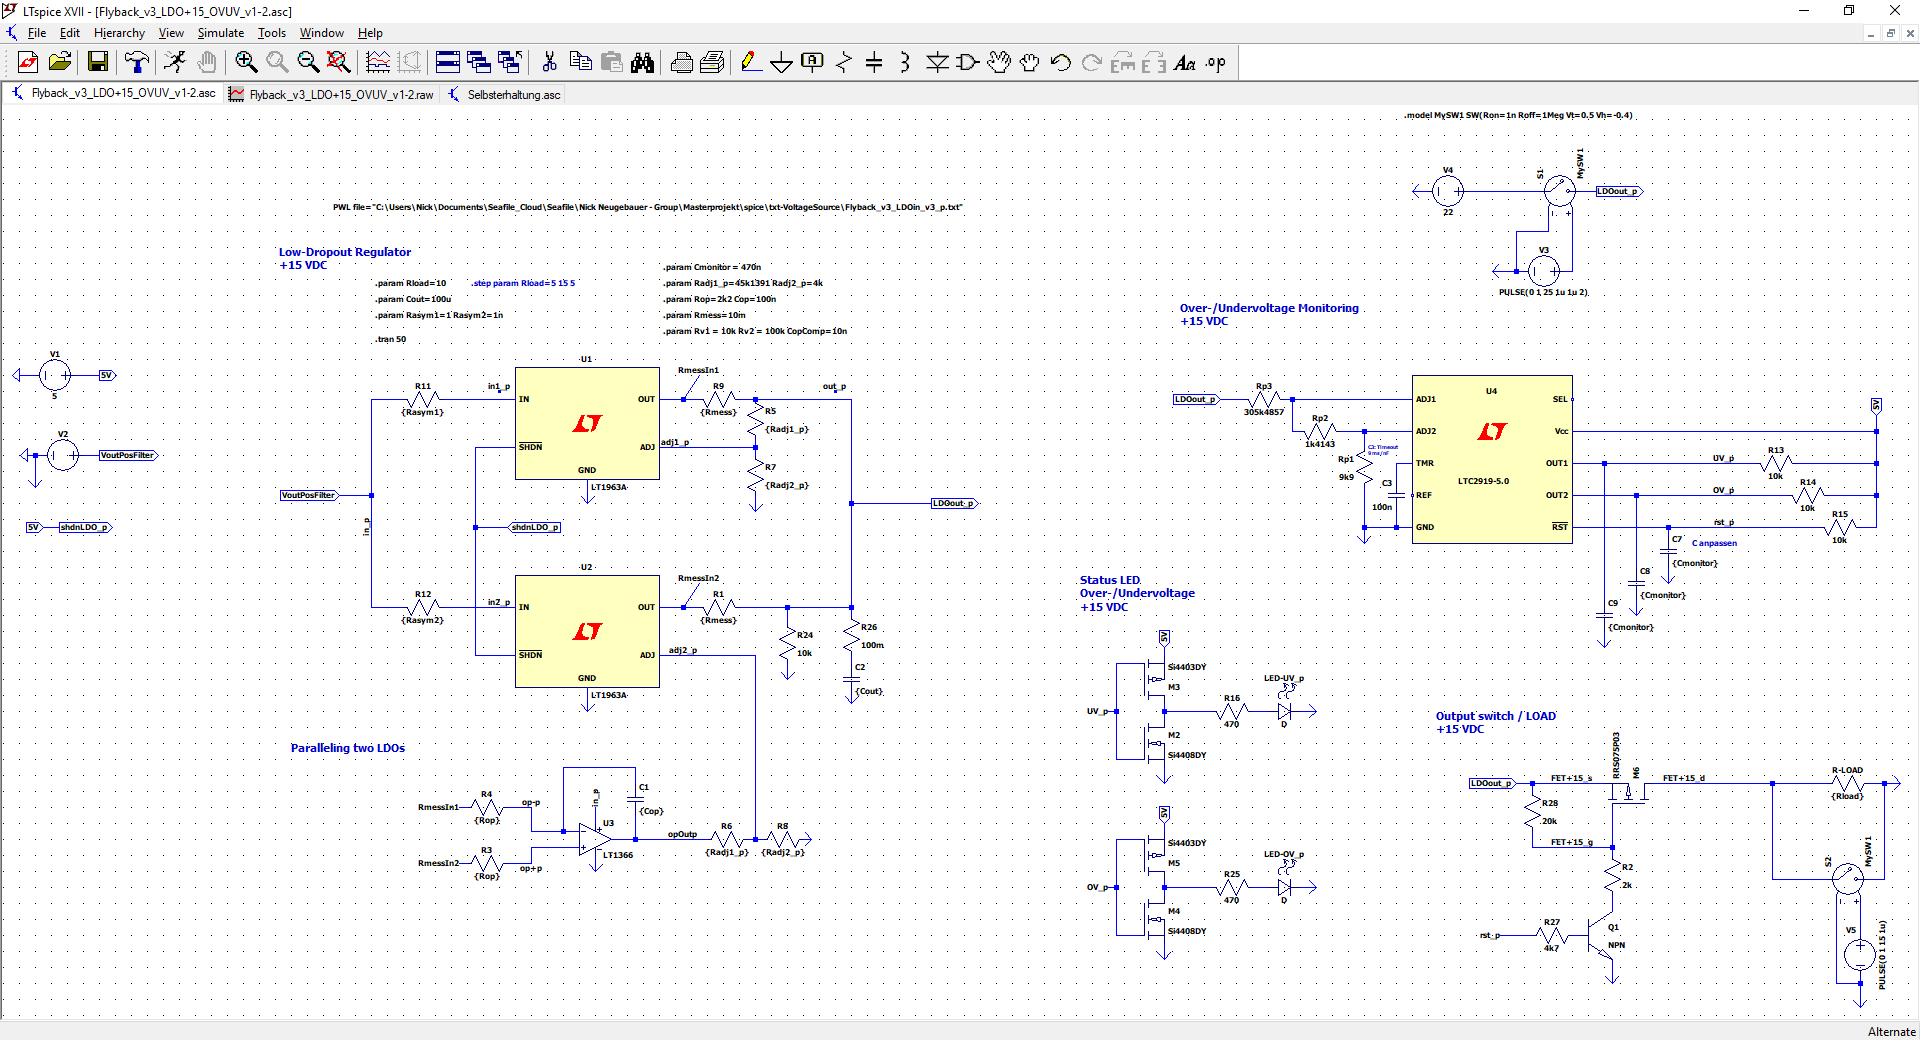Viewport: 1920px width, 1040px height.
Task: Select the Pan magnifier tool
Action: pos(277,62)
